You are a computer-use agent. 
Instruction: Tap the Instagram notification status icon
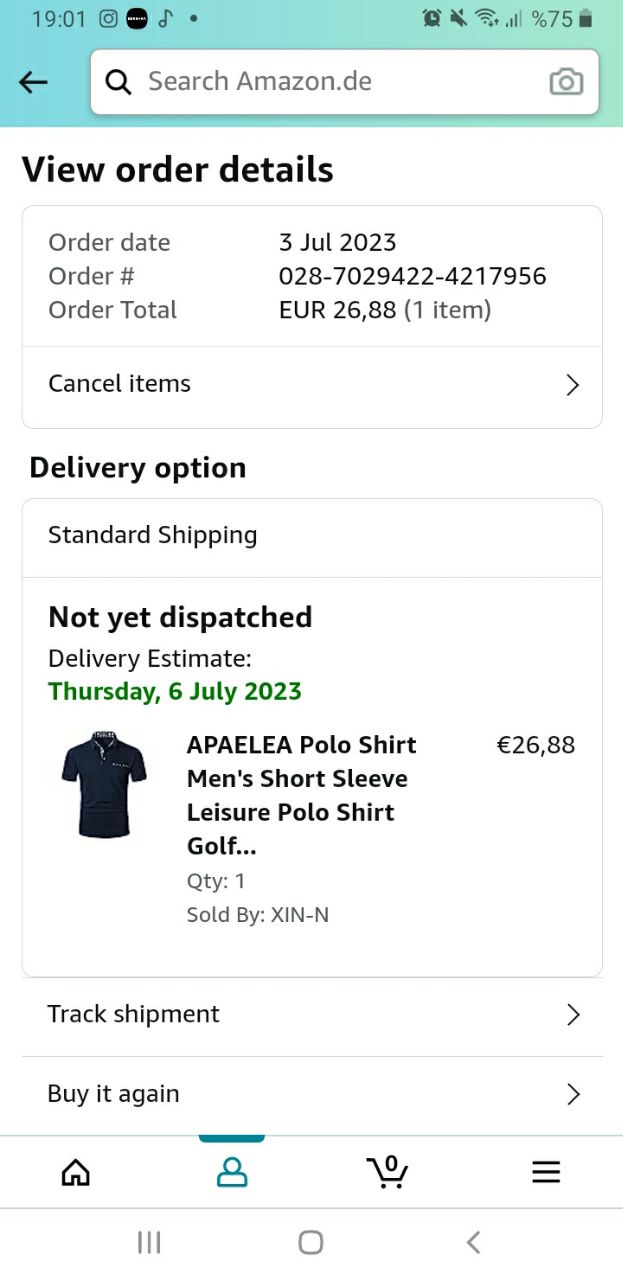(109, 18)
